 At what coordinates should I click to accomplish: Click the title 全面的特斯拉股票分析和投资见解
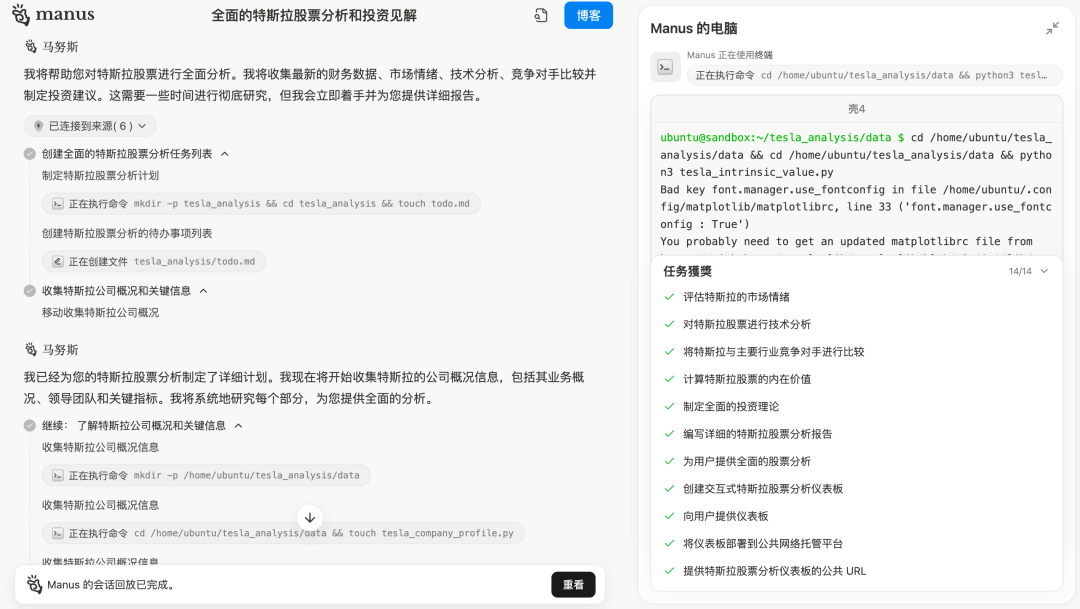(x=314, y=15)
